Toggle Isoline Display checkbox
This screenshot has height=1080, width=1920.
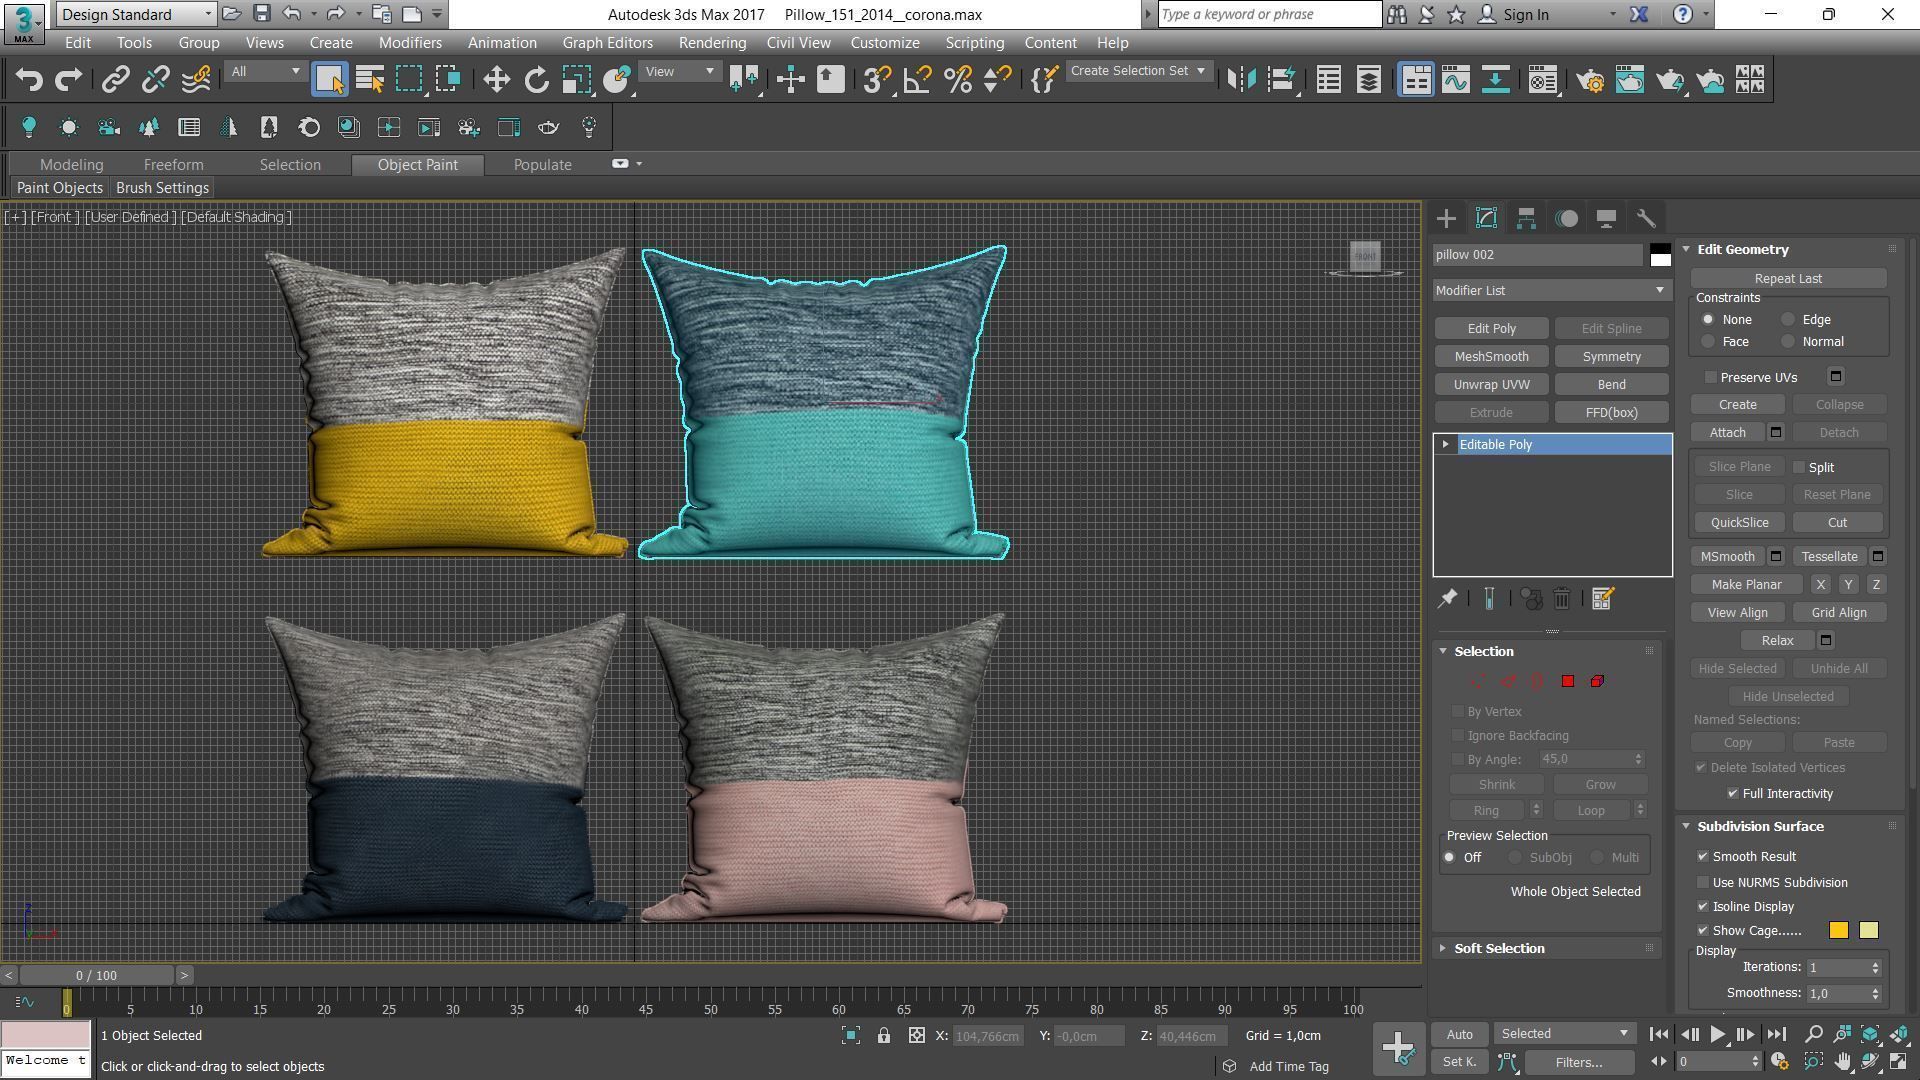pos(1703,907)
